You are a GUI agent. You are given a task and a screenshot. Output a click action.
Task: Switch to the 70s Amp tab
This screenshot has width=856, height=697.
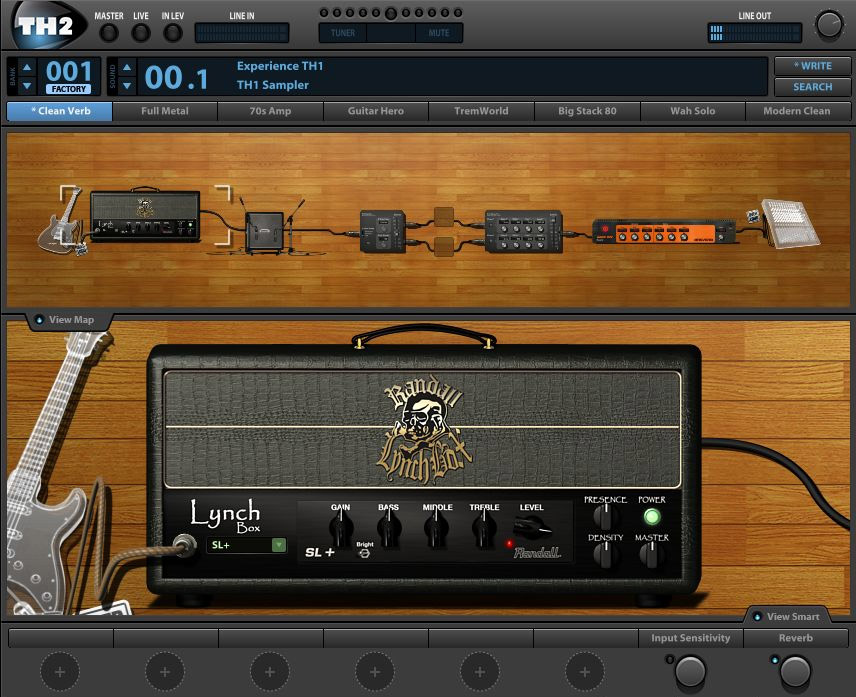[270, 111]
